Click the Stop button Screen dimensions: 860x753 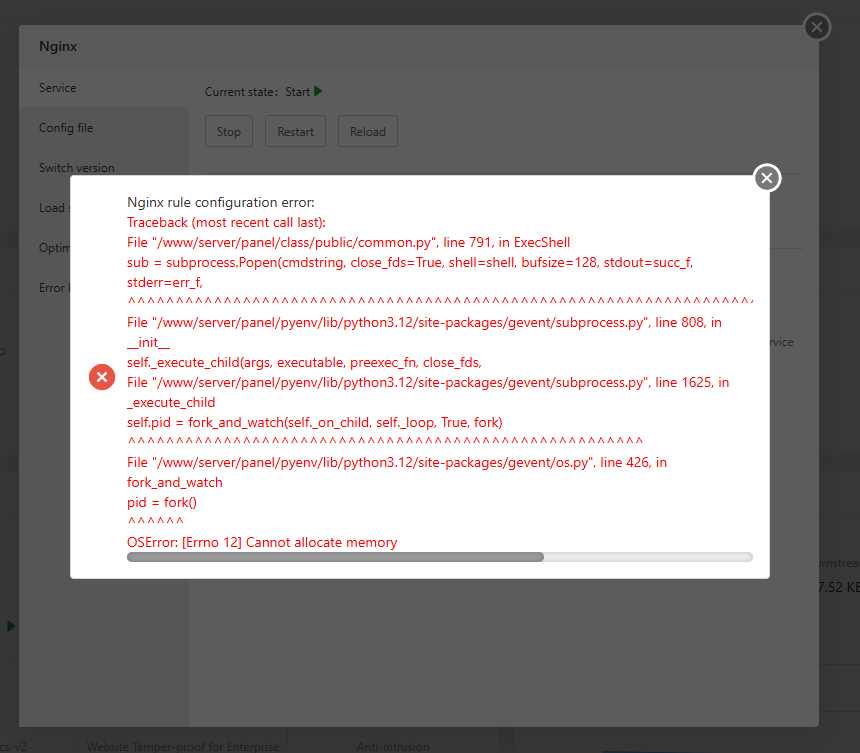coord(229,132)
